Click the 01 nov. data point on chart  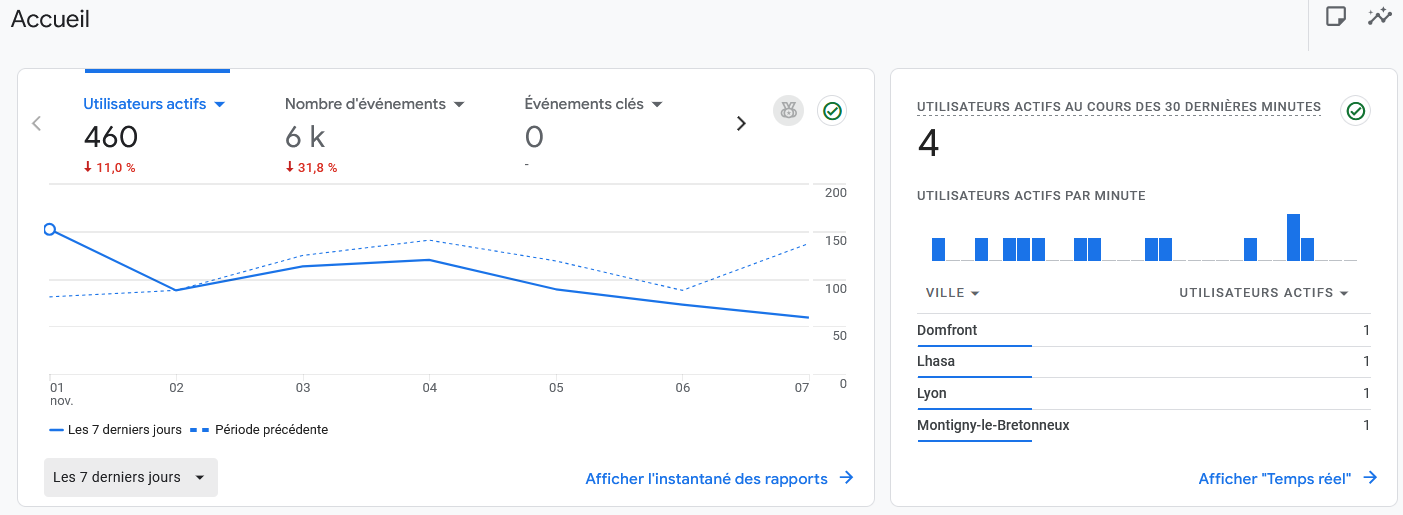point(50,229)
